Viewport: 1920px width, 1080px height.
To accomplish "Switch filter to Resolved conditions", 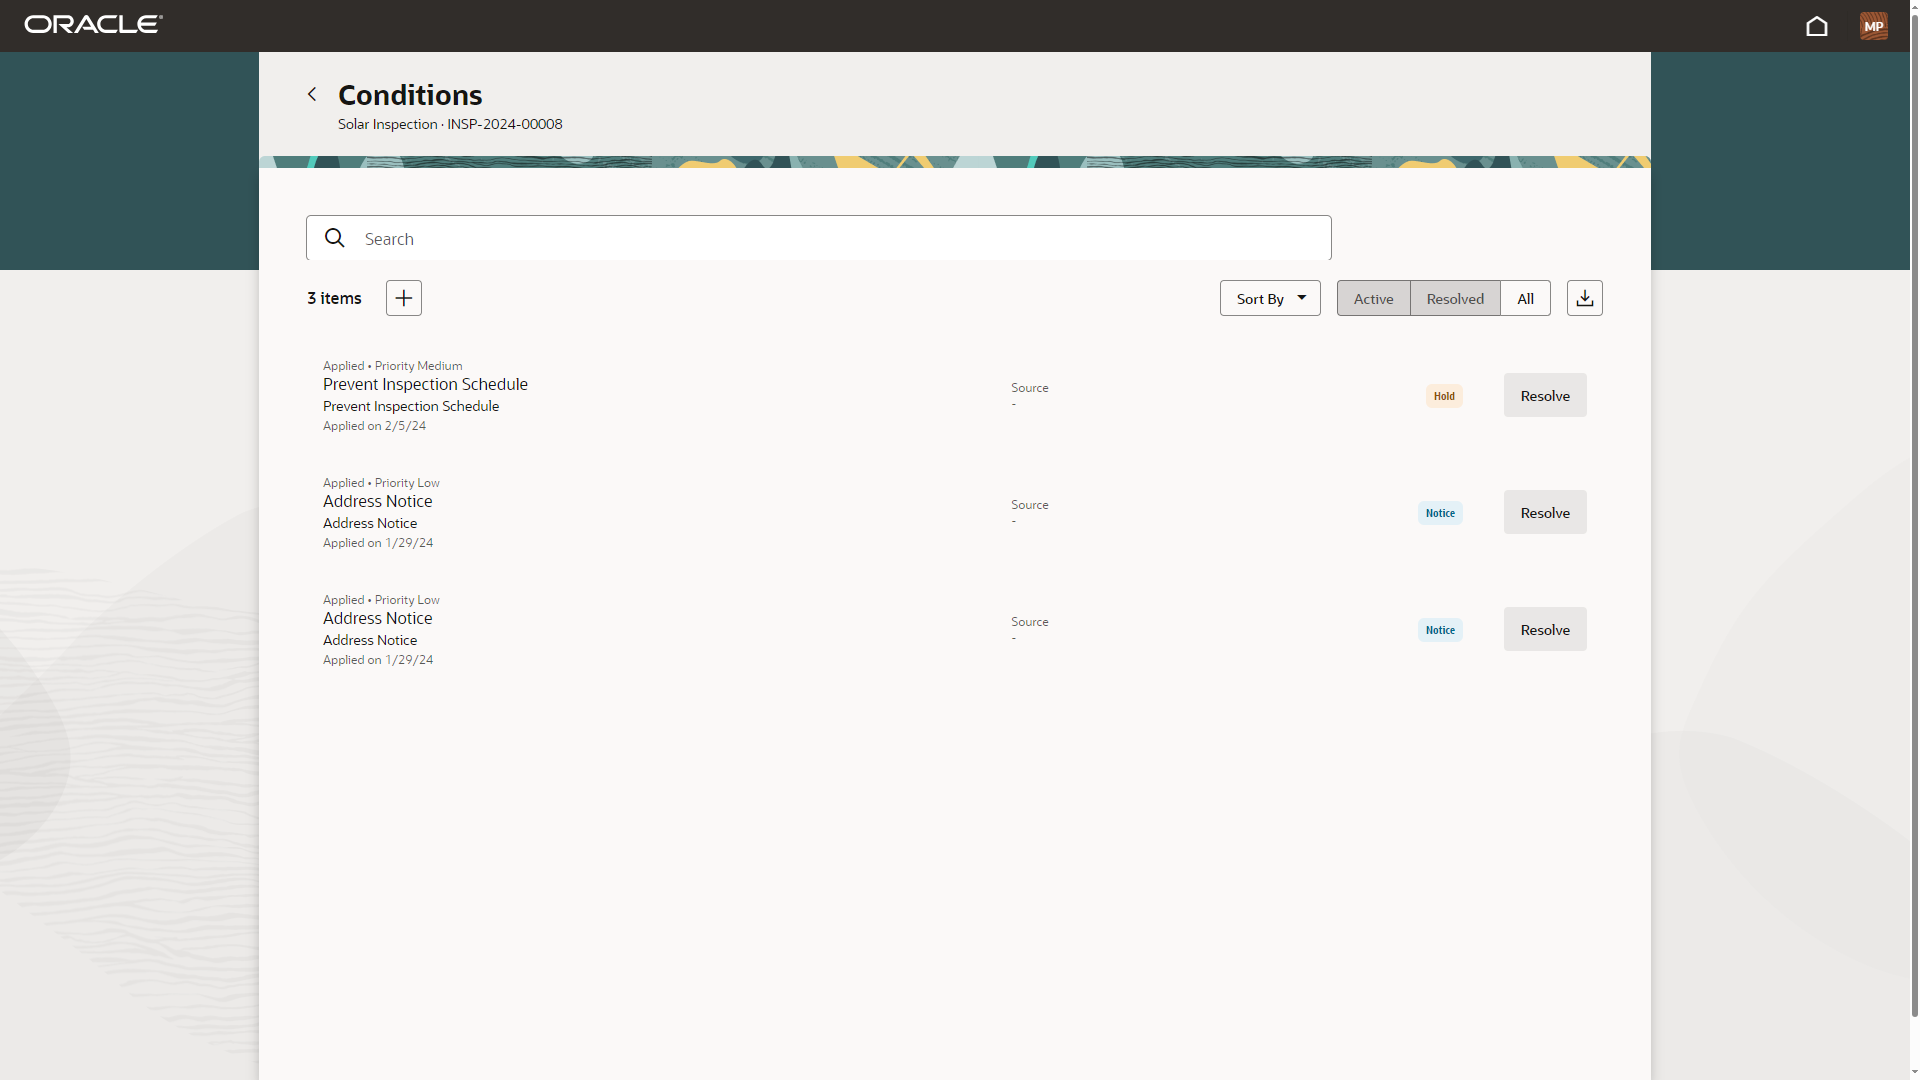I will click(x=1455, y=298).
